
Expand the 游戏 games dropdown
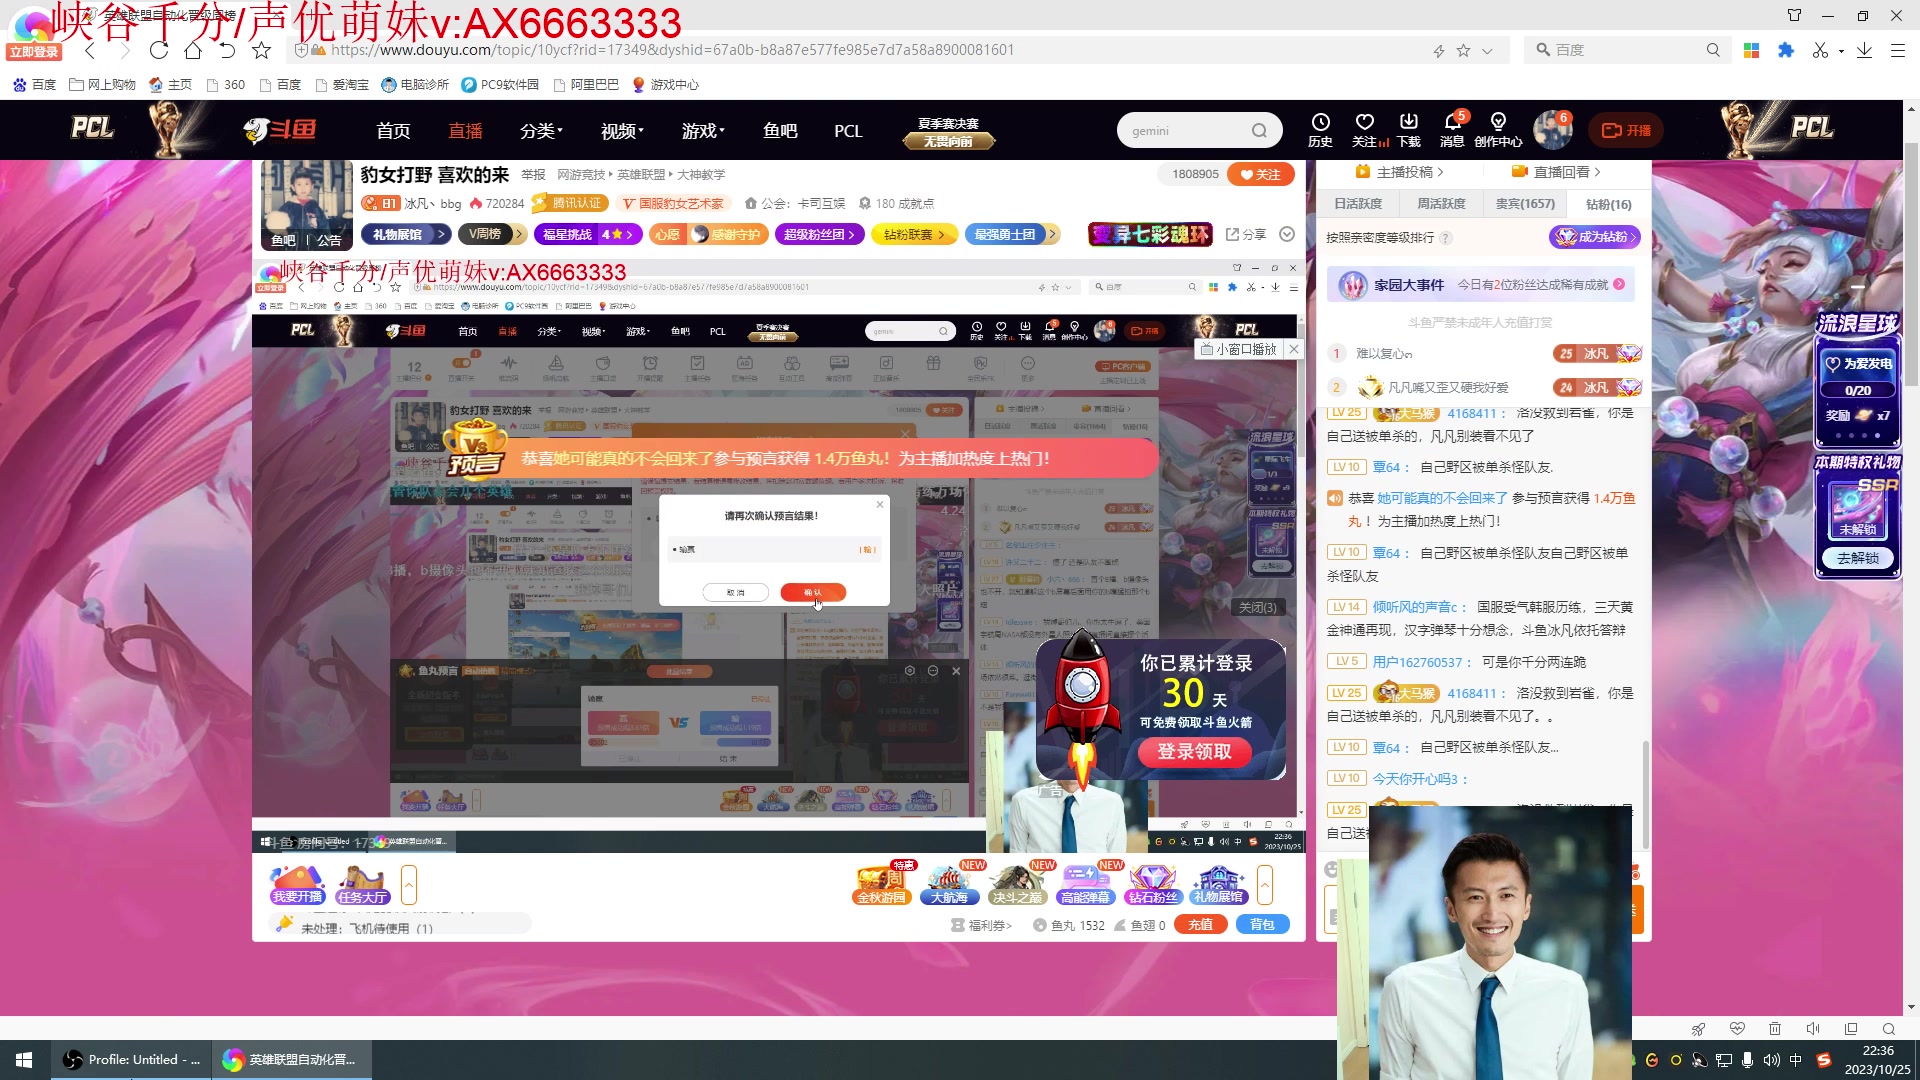click(x=703, y=131)
